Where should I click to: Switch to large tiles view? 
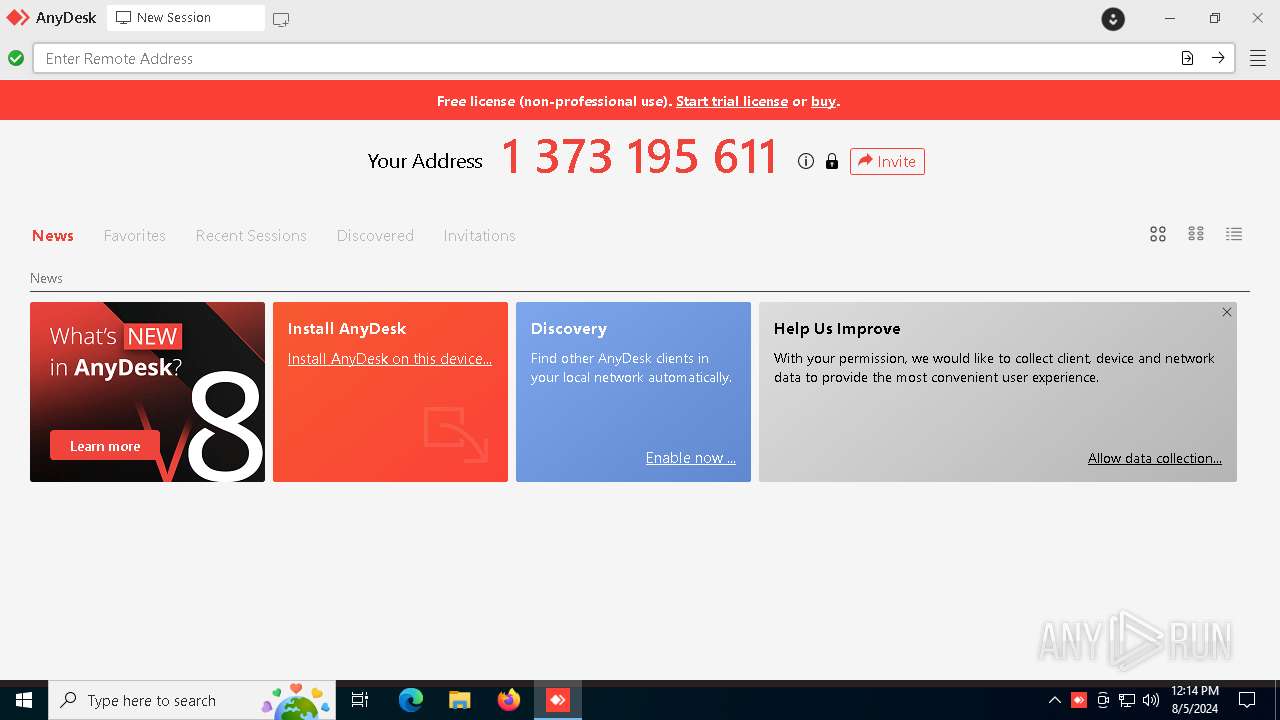[1158, 234]
